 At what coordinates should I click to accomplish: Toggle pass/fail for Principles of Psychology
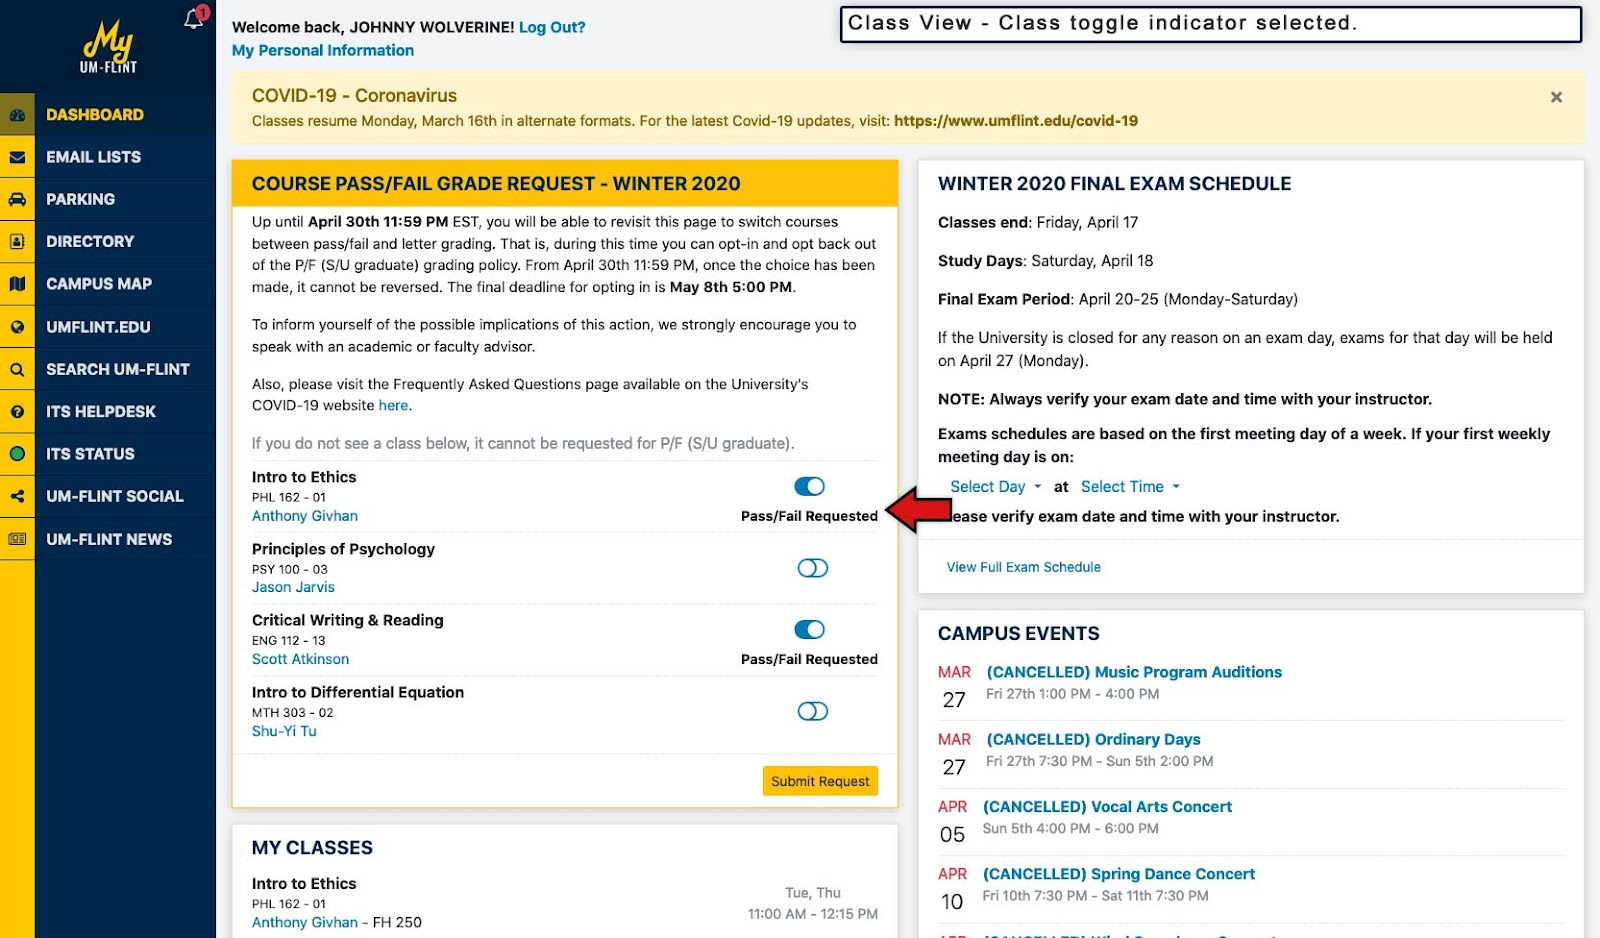(812, 568)
